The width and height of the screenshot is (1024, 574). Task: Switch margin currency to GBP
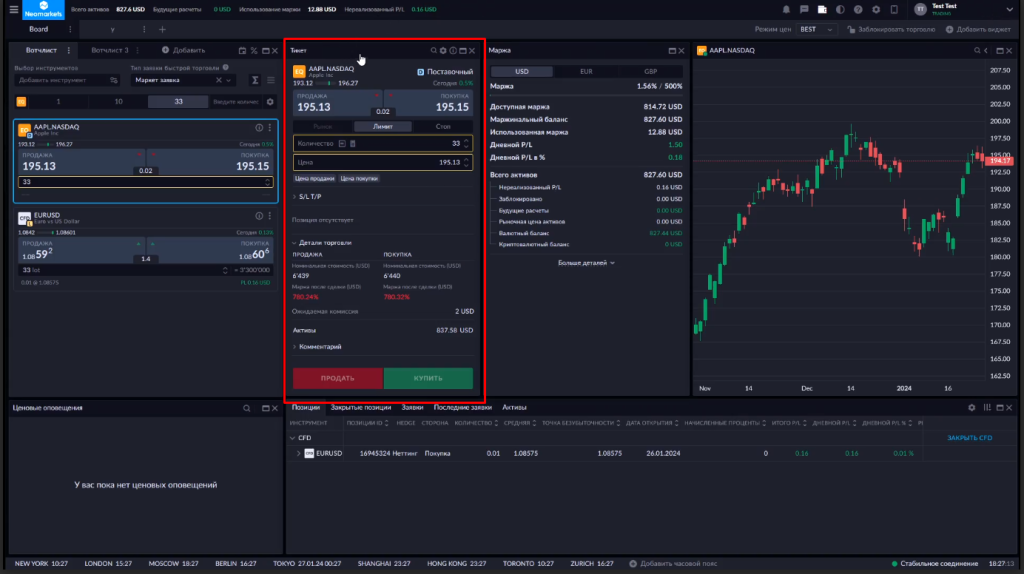pos(650,72)
